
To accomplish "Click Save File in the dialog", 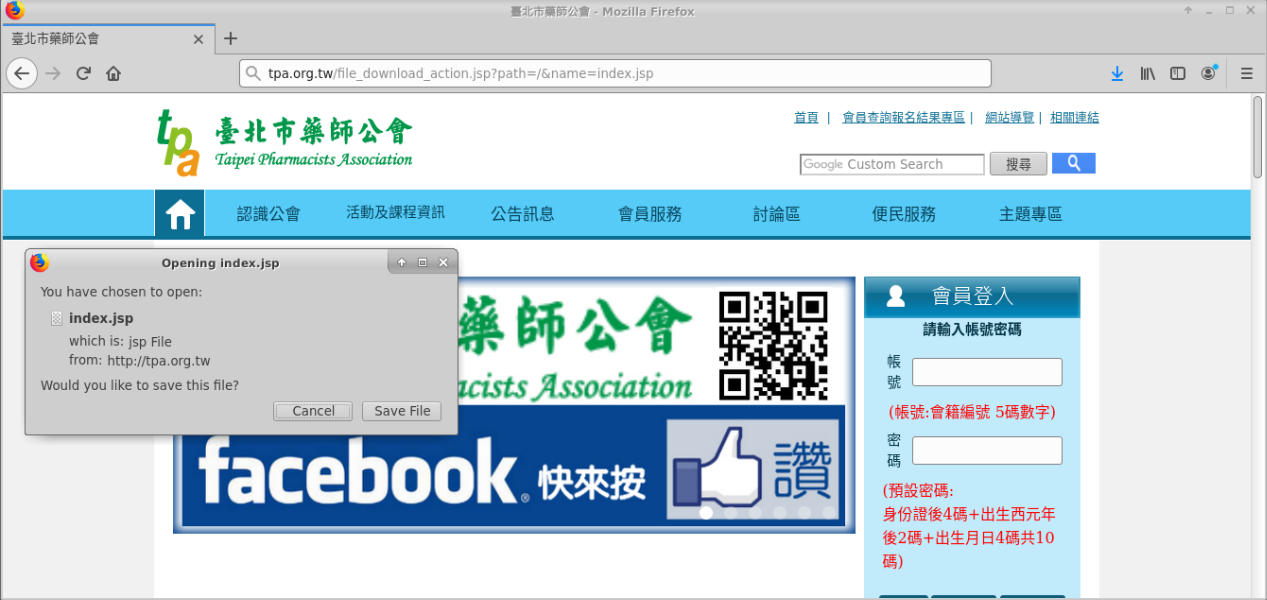I will click(402, 411).
